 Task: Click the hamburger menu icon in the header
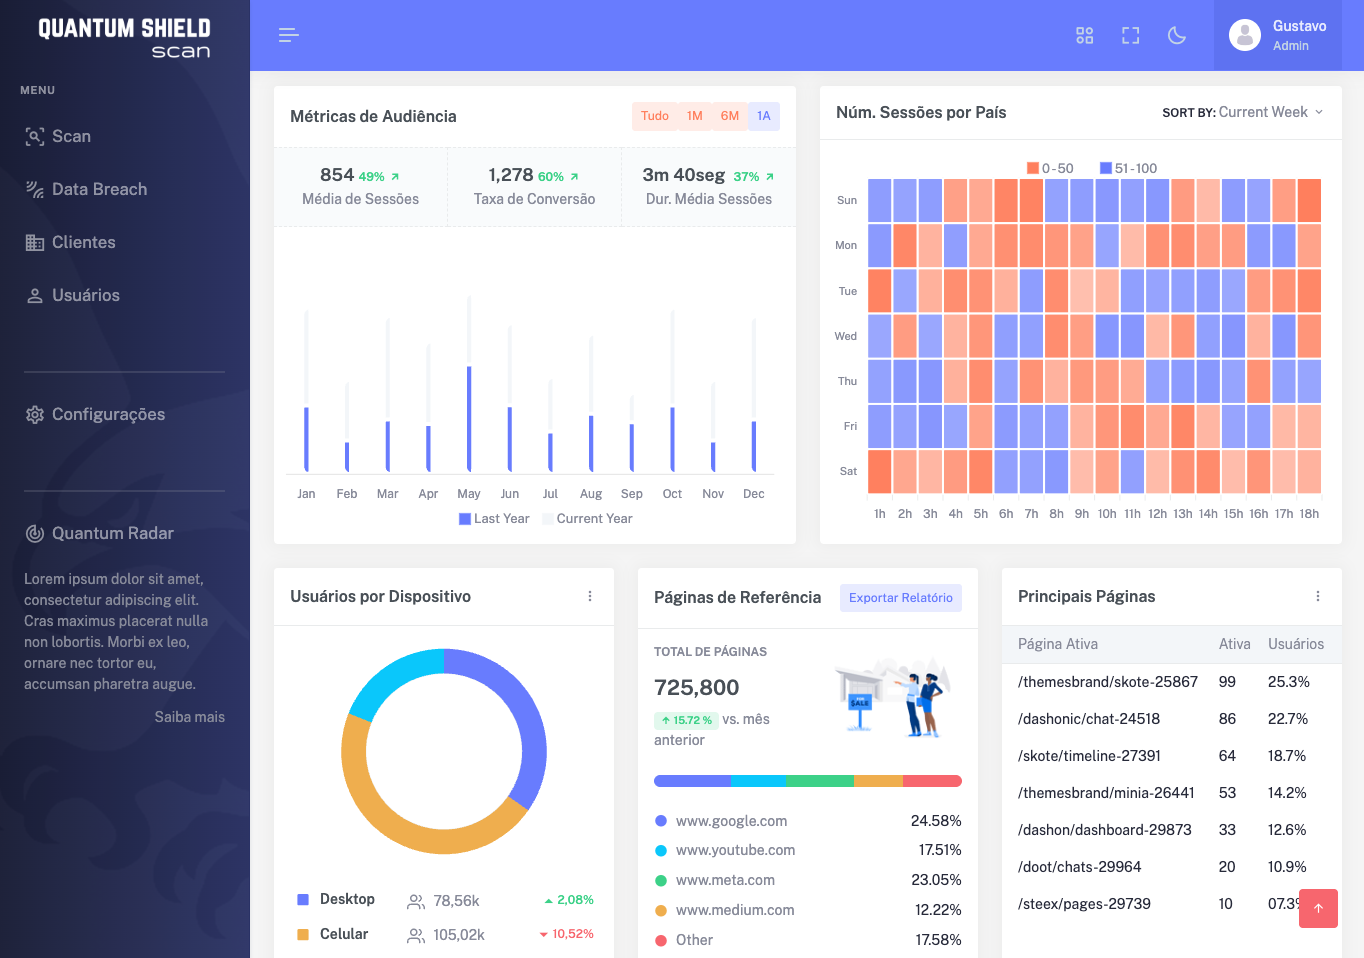[x=288, y=36]
